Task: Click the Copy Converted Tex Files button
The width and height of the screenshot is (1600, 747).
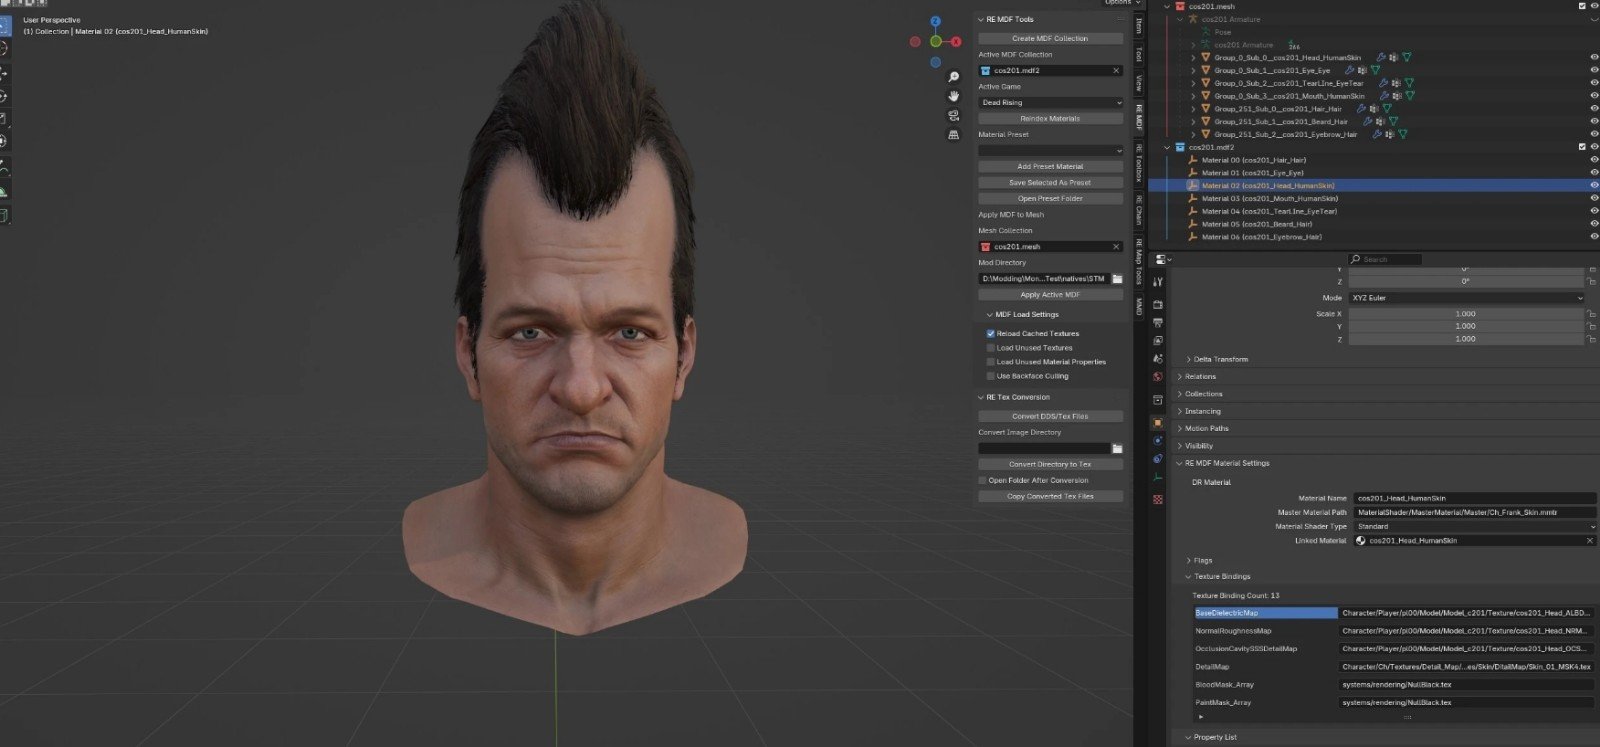Action: click(1050, 497)
